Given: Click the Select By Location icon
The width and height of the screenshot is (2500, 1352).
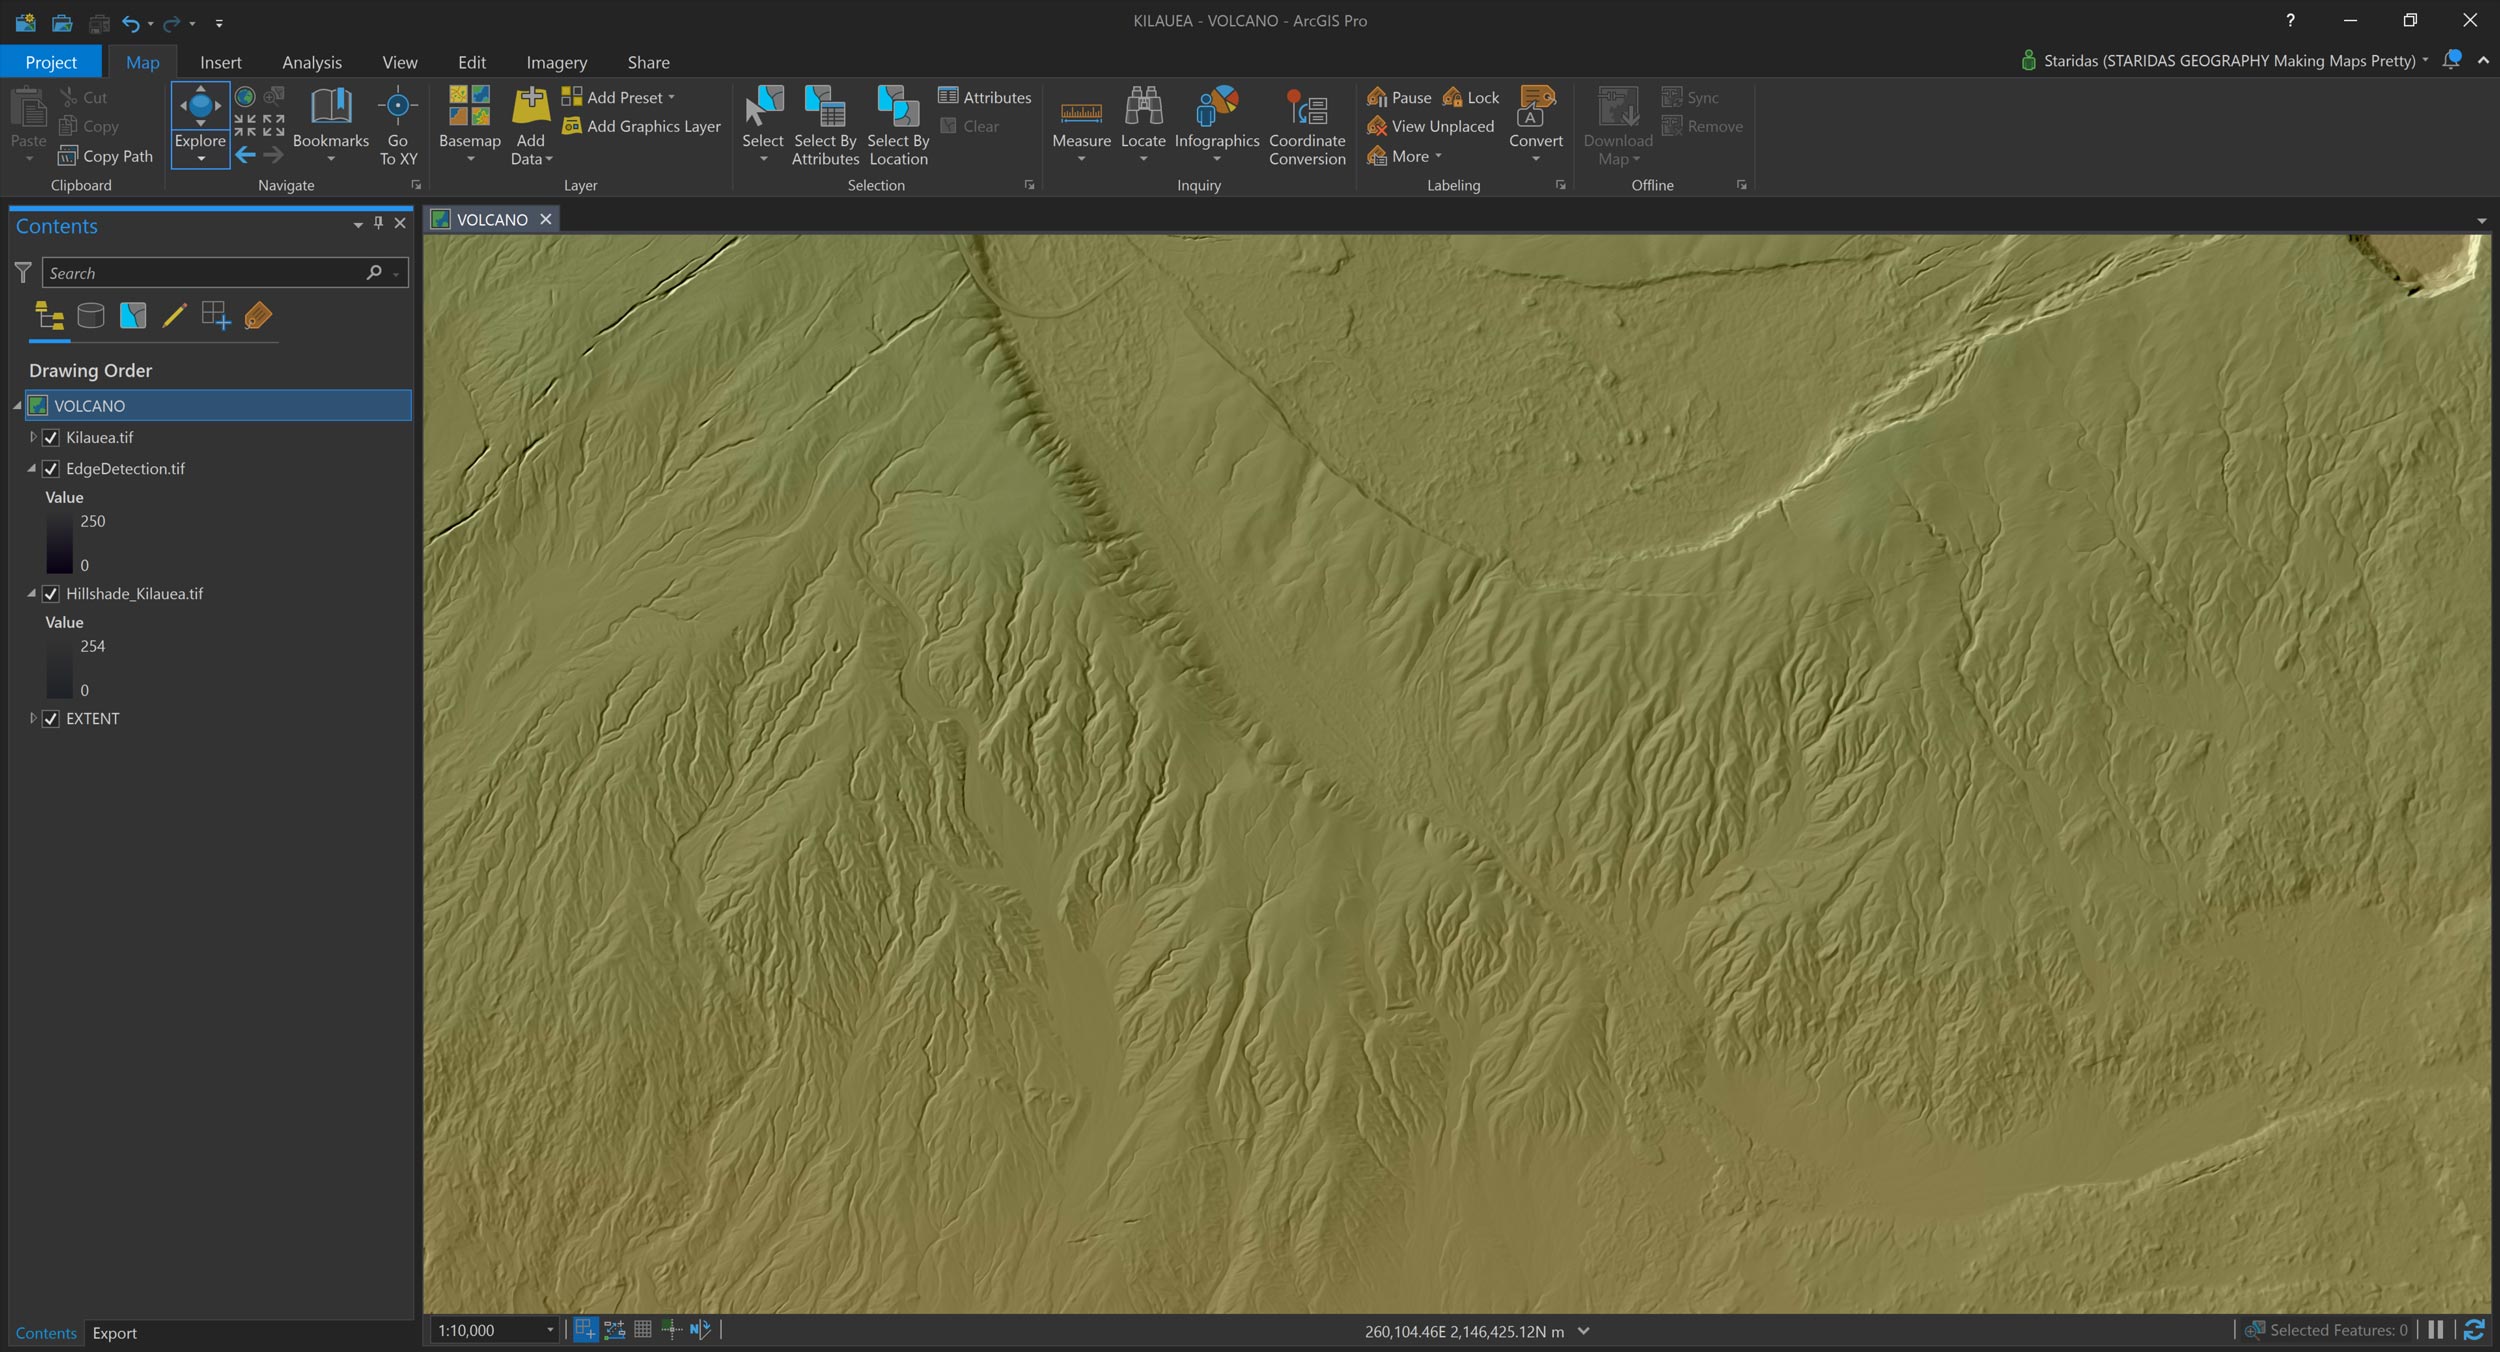Looking at the screenshot, I should 897,108.
